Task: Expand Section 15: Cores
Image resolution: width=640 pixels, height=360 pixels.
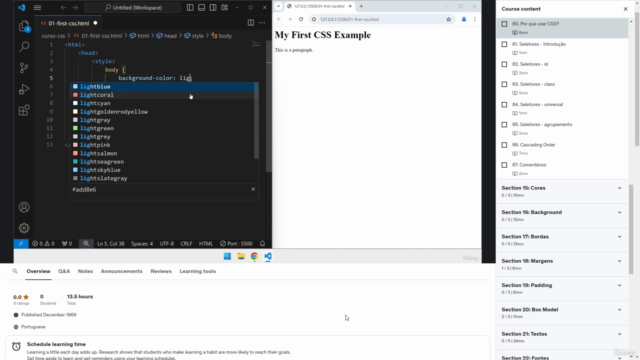Action: point(562,191)
